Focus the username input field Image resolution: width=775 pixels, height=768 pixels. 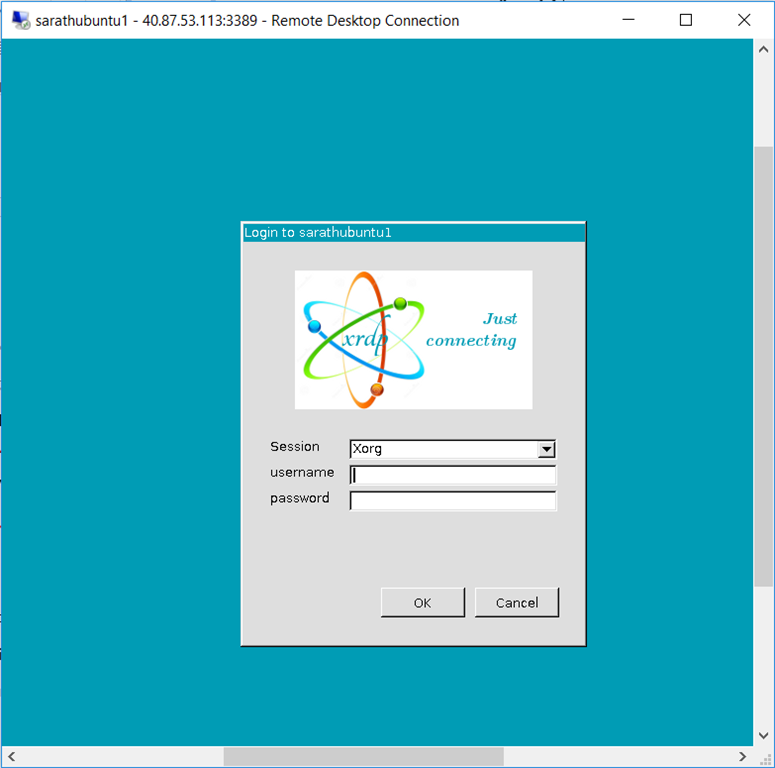tap(453, 475)
